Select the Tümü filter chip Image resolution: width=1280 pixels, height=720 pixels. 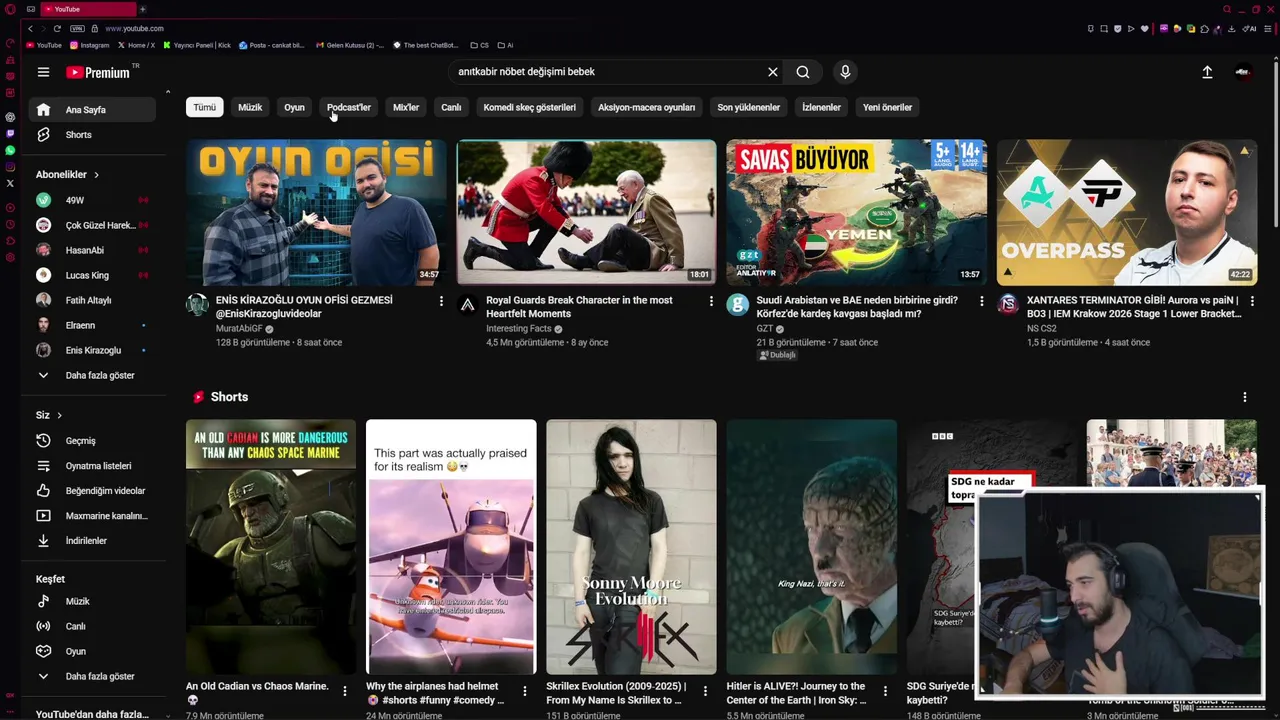pos(205,107)
